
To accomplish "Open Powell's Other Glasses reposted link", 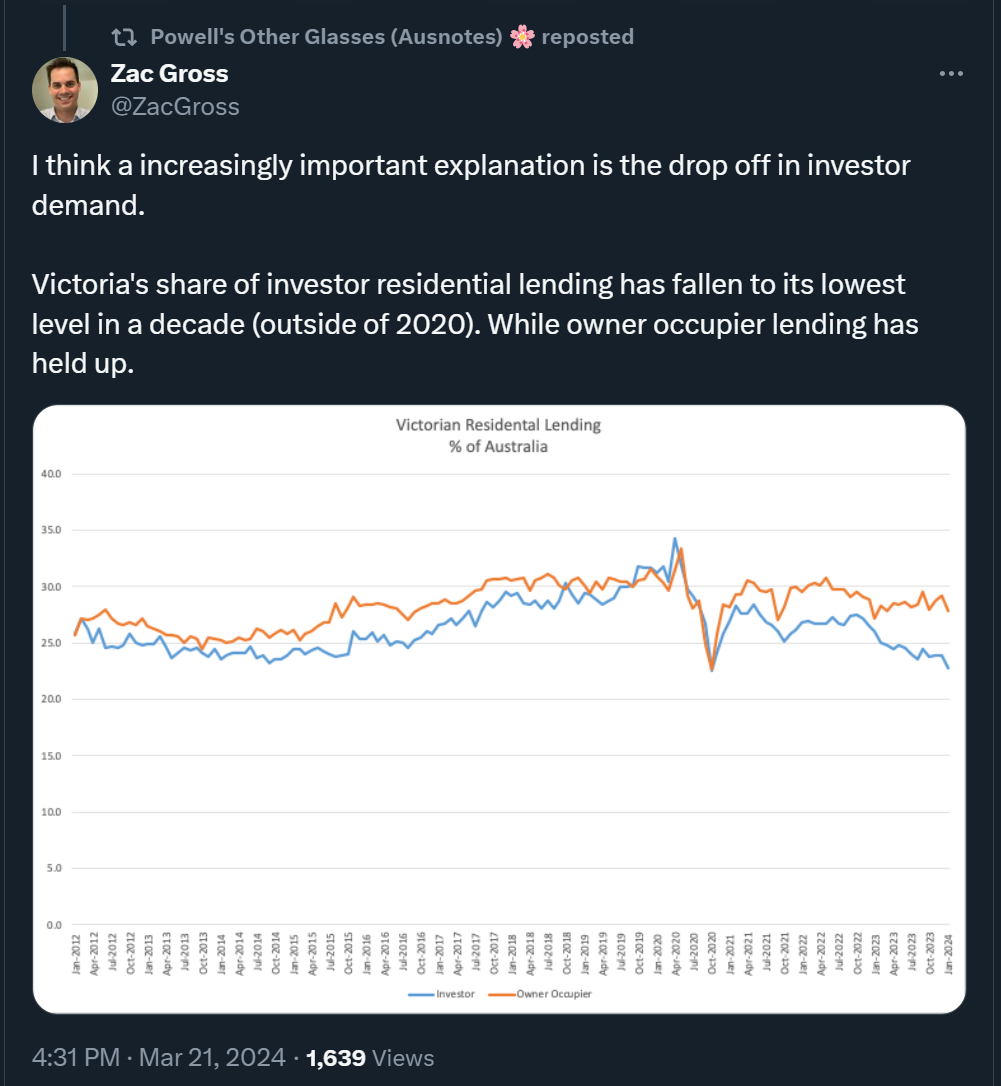I will pyautogui.click(x=392, y=37).
